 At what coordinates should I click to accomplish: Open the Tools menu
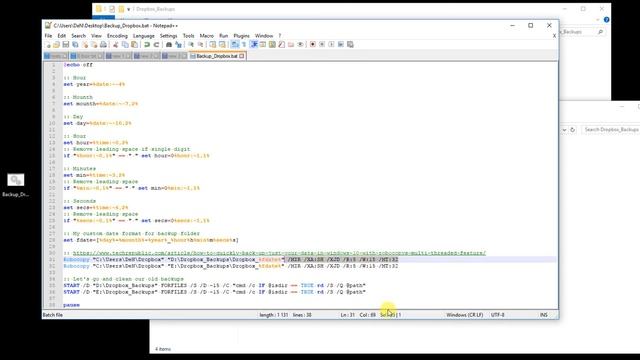189,36
